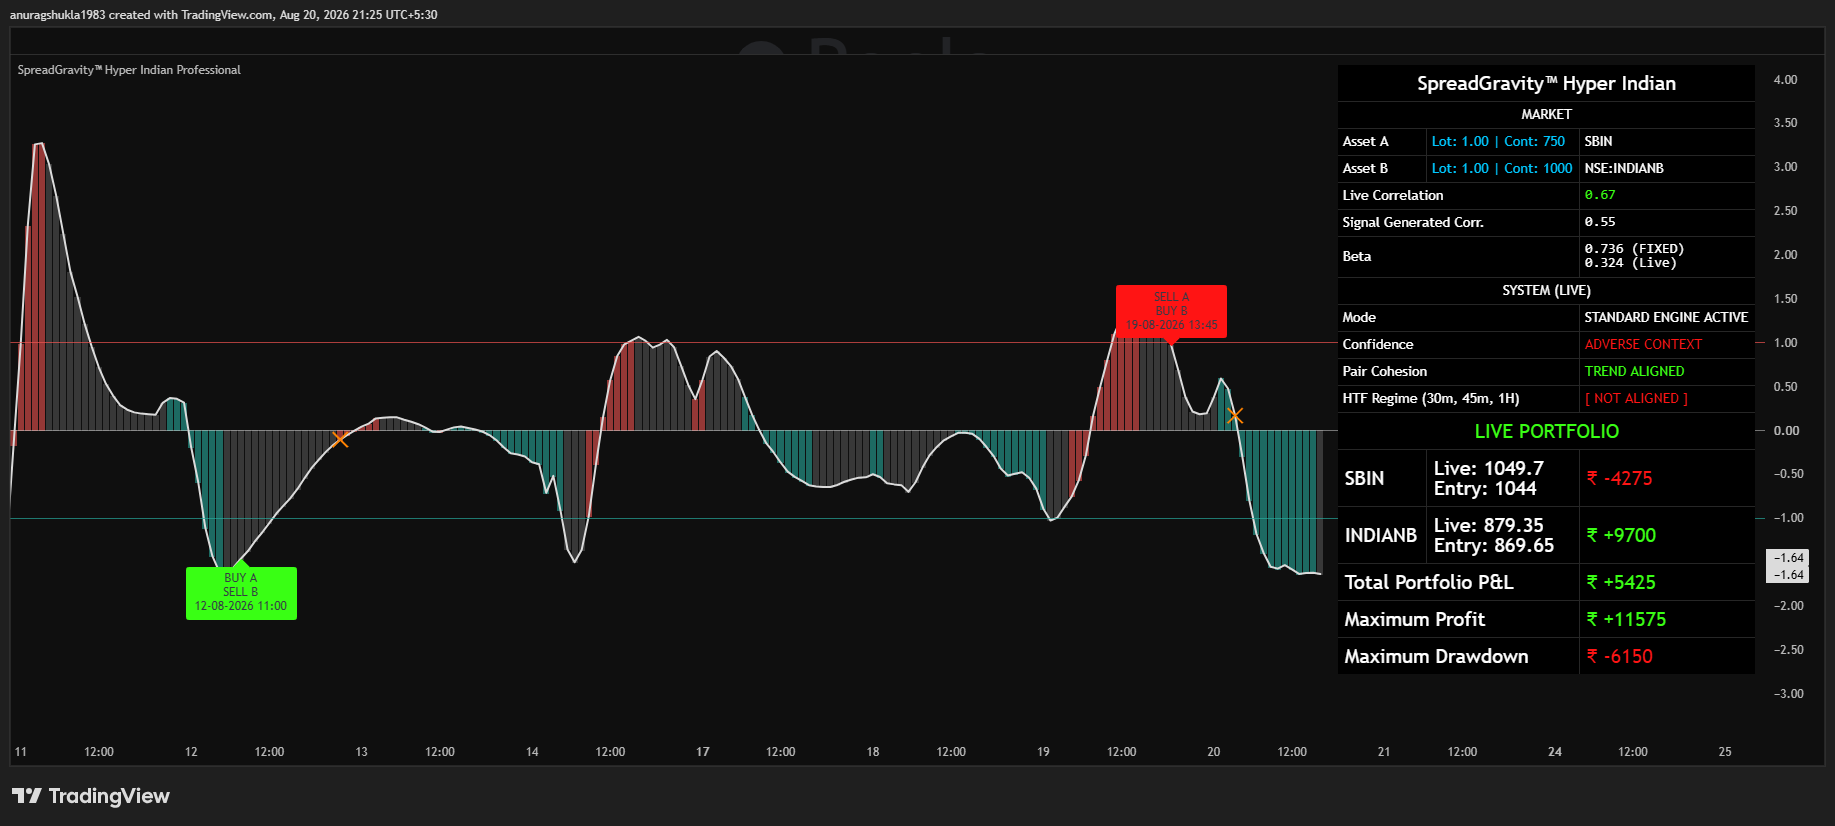
Task: Click the Asset B label cell
Action: [1382, 169]
